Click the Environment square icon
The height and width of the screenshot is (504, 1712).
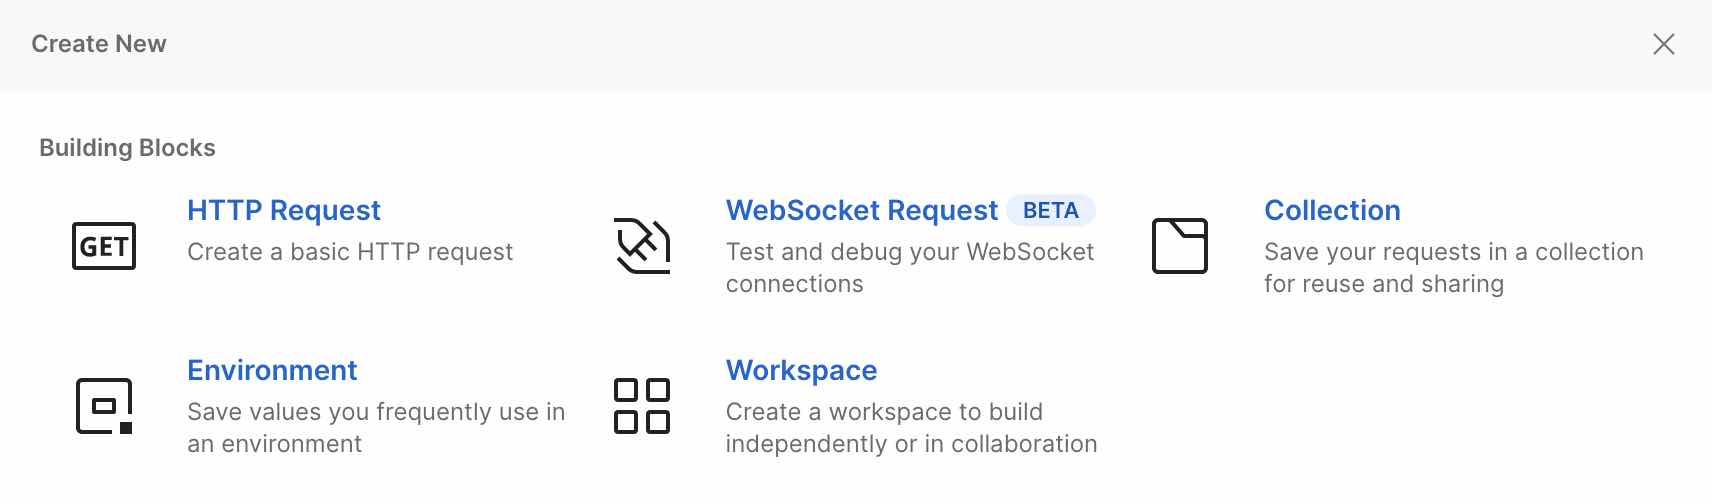(104, 406)
